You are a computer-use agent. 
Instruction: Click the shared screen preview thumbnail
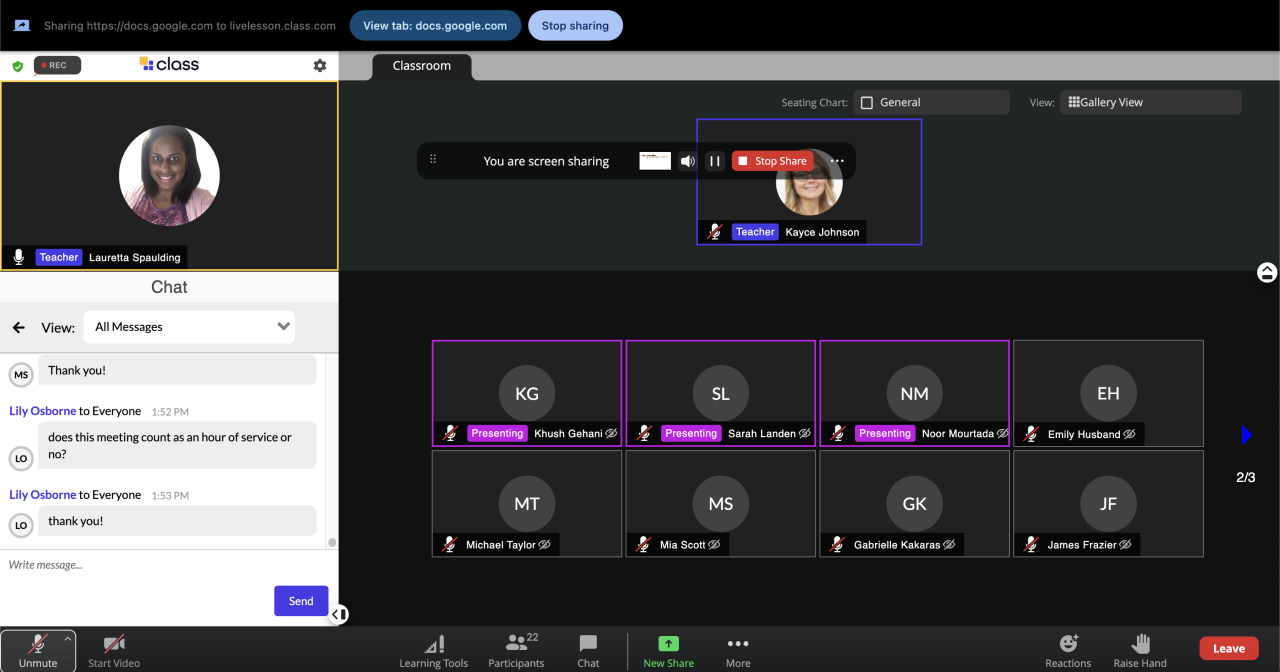point(655,161)
